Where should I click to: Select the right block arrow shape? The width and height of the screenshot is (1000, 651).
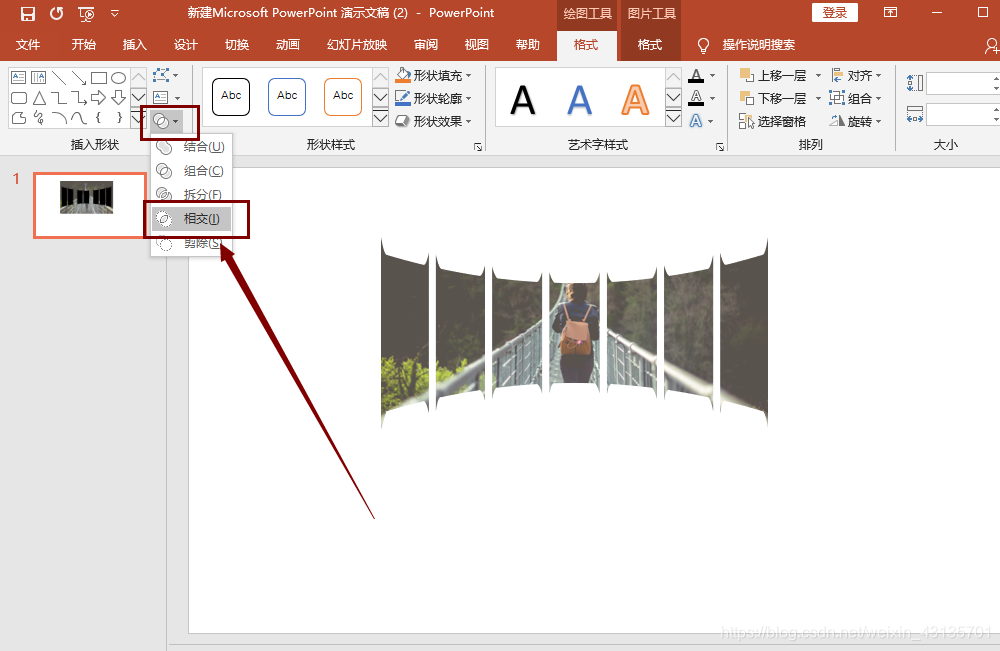[x=98, y=98]
